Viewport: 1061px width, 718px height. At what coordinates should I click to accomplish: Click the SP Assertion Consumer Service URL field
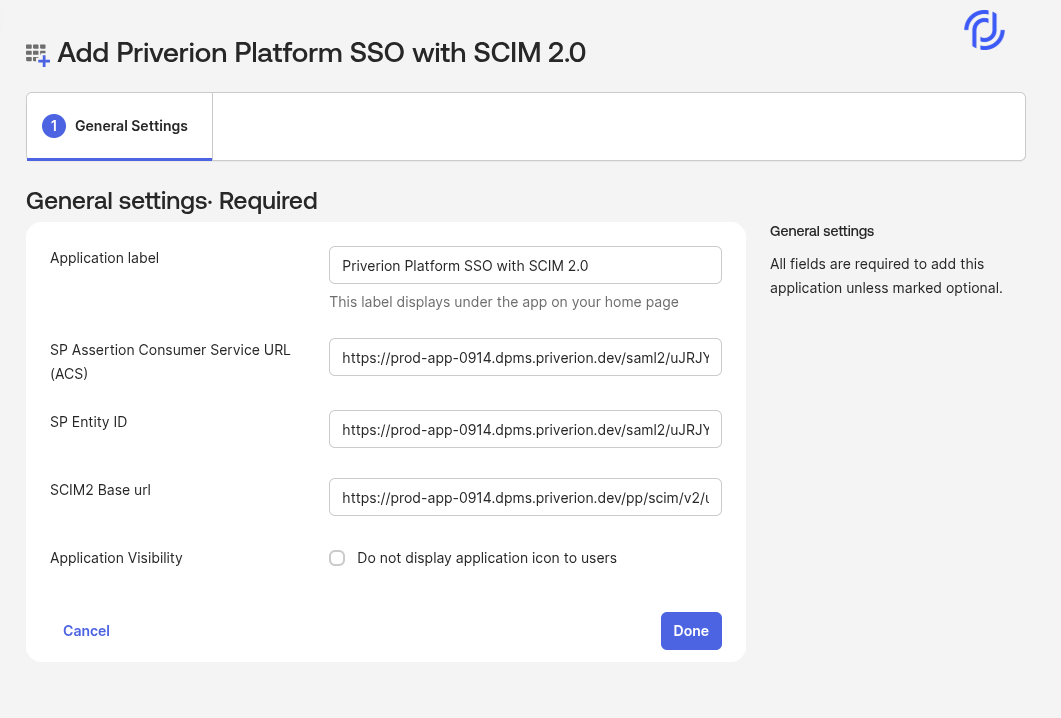click(525, 357)
